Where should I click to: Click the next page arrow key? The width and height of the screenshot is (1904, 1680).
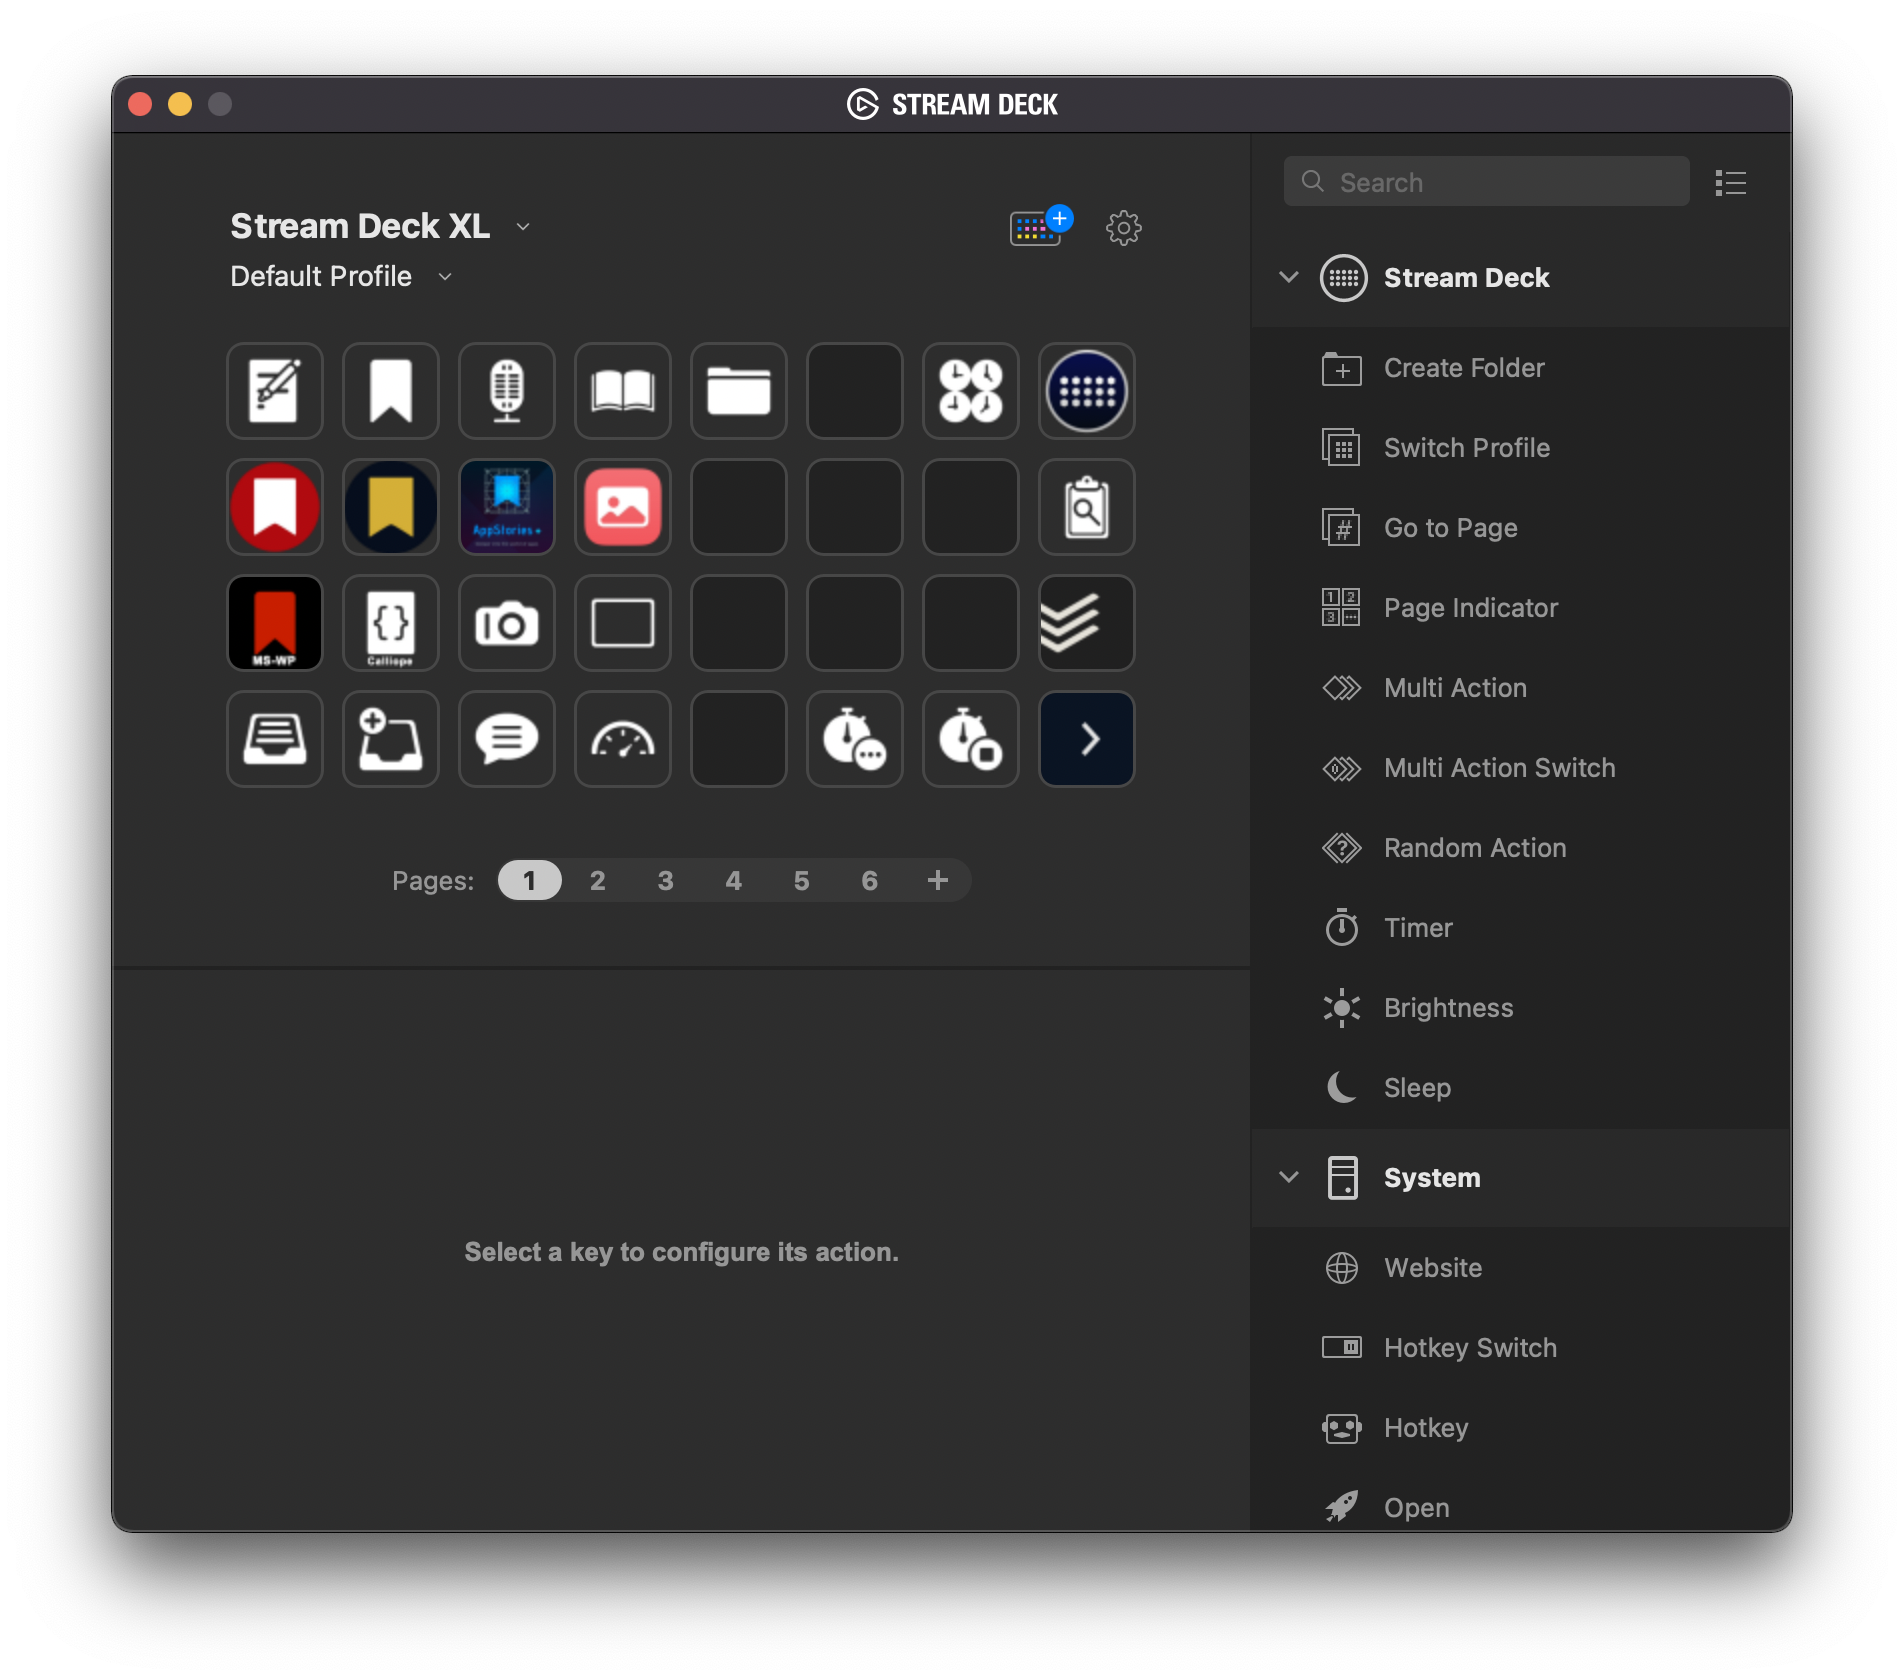pyautogui.click(x=1087, y=739)
